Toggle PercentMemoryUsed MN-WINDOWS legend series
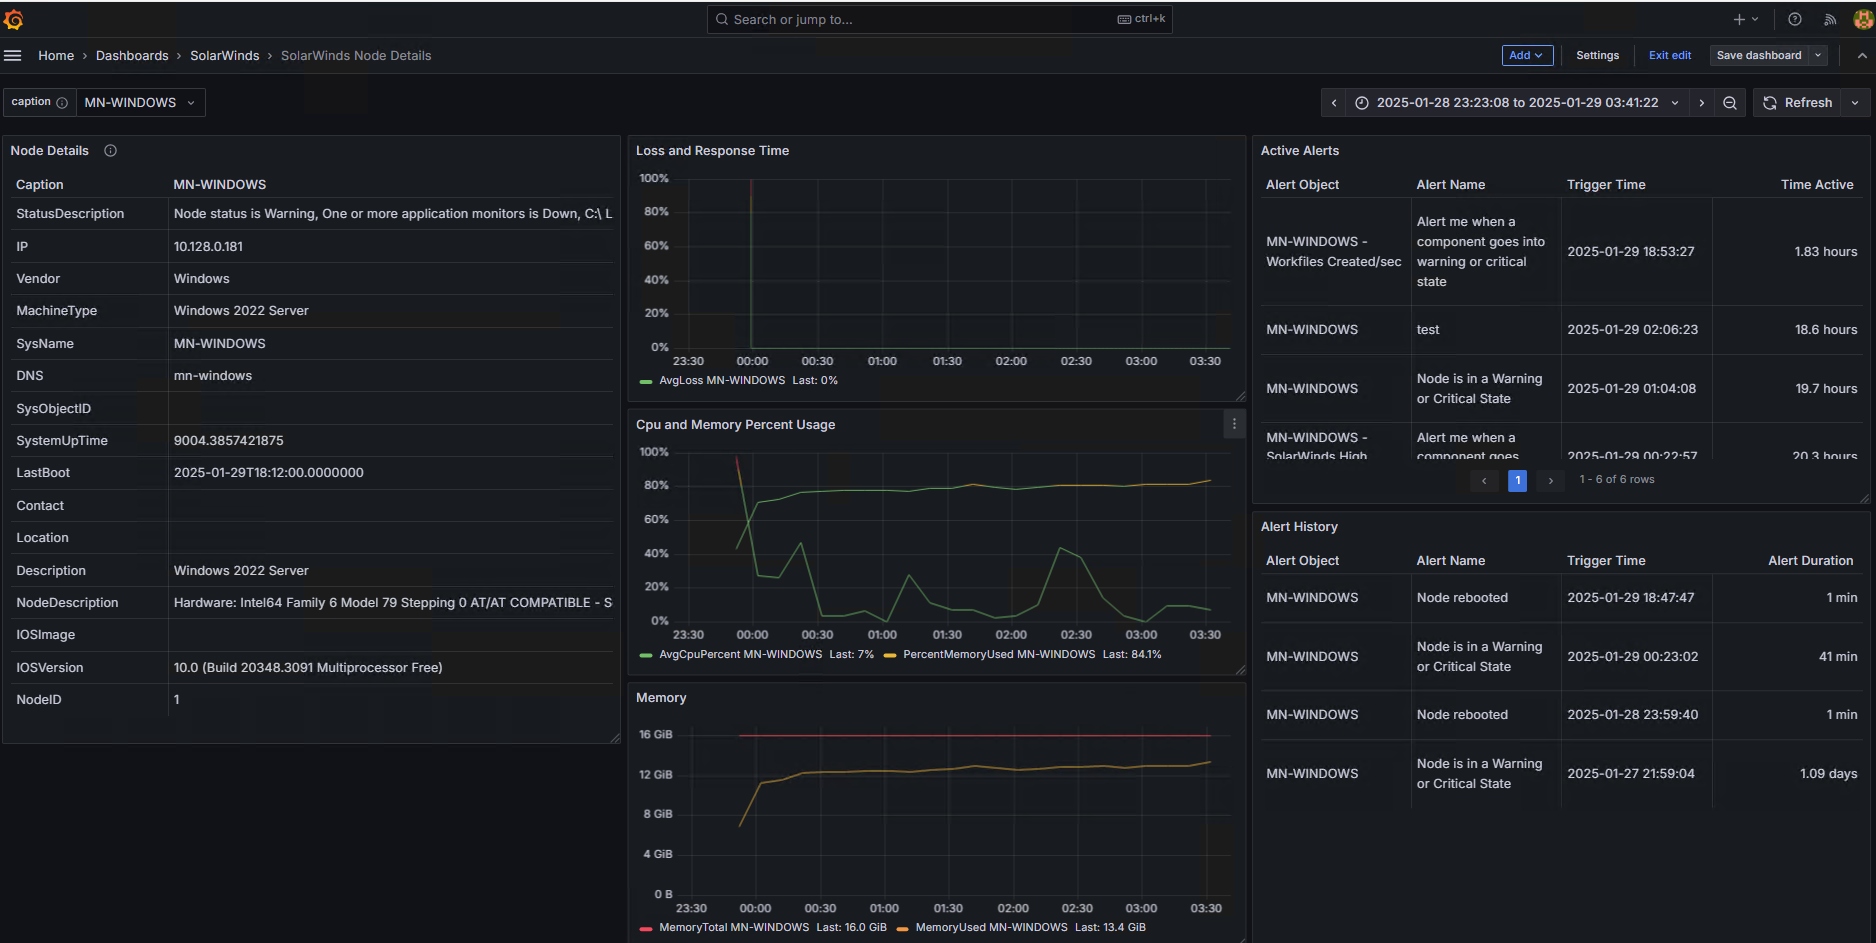Screen dimensions: 1876x943 coord(998,655)
